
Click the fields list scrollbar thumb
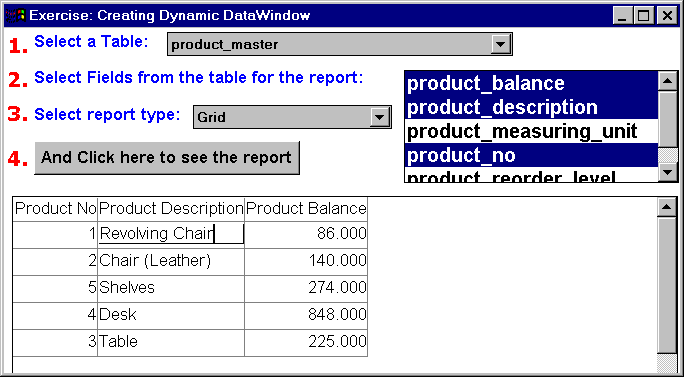(667, 119)
